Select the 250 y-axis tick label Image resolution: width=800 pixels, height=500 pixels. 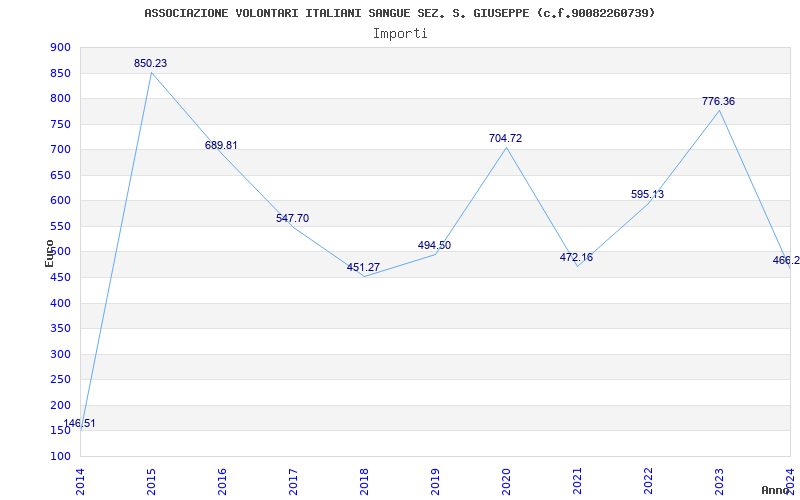pyautogui.click(x=60, y=380)
